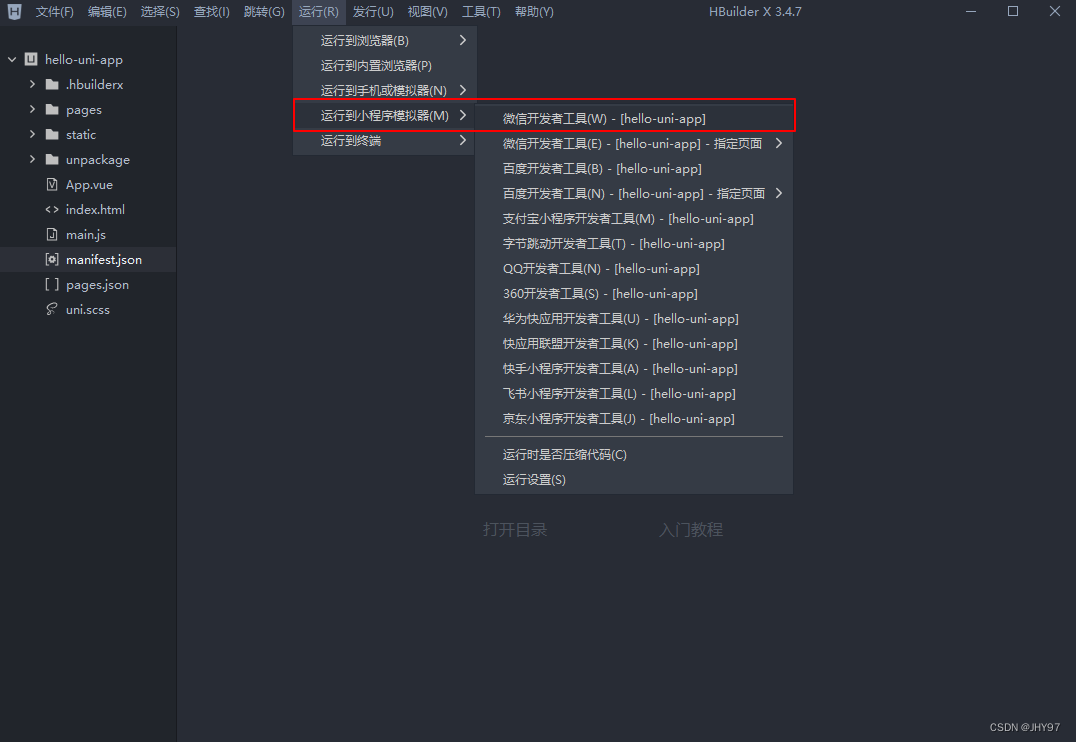
Task: Open the 编辑(E) menu
Action: (x=107, y=12)
